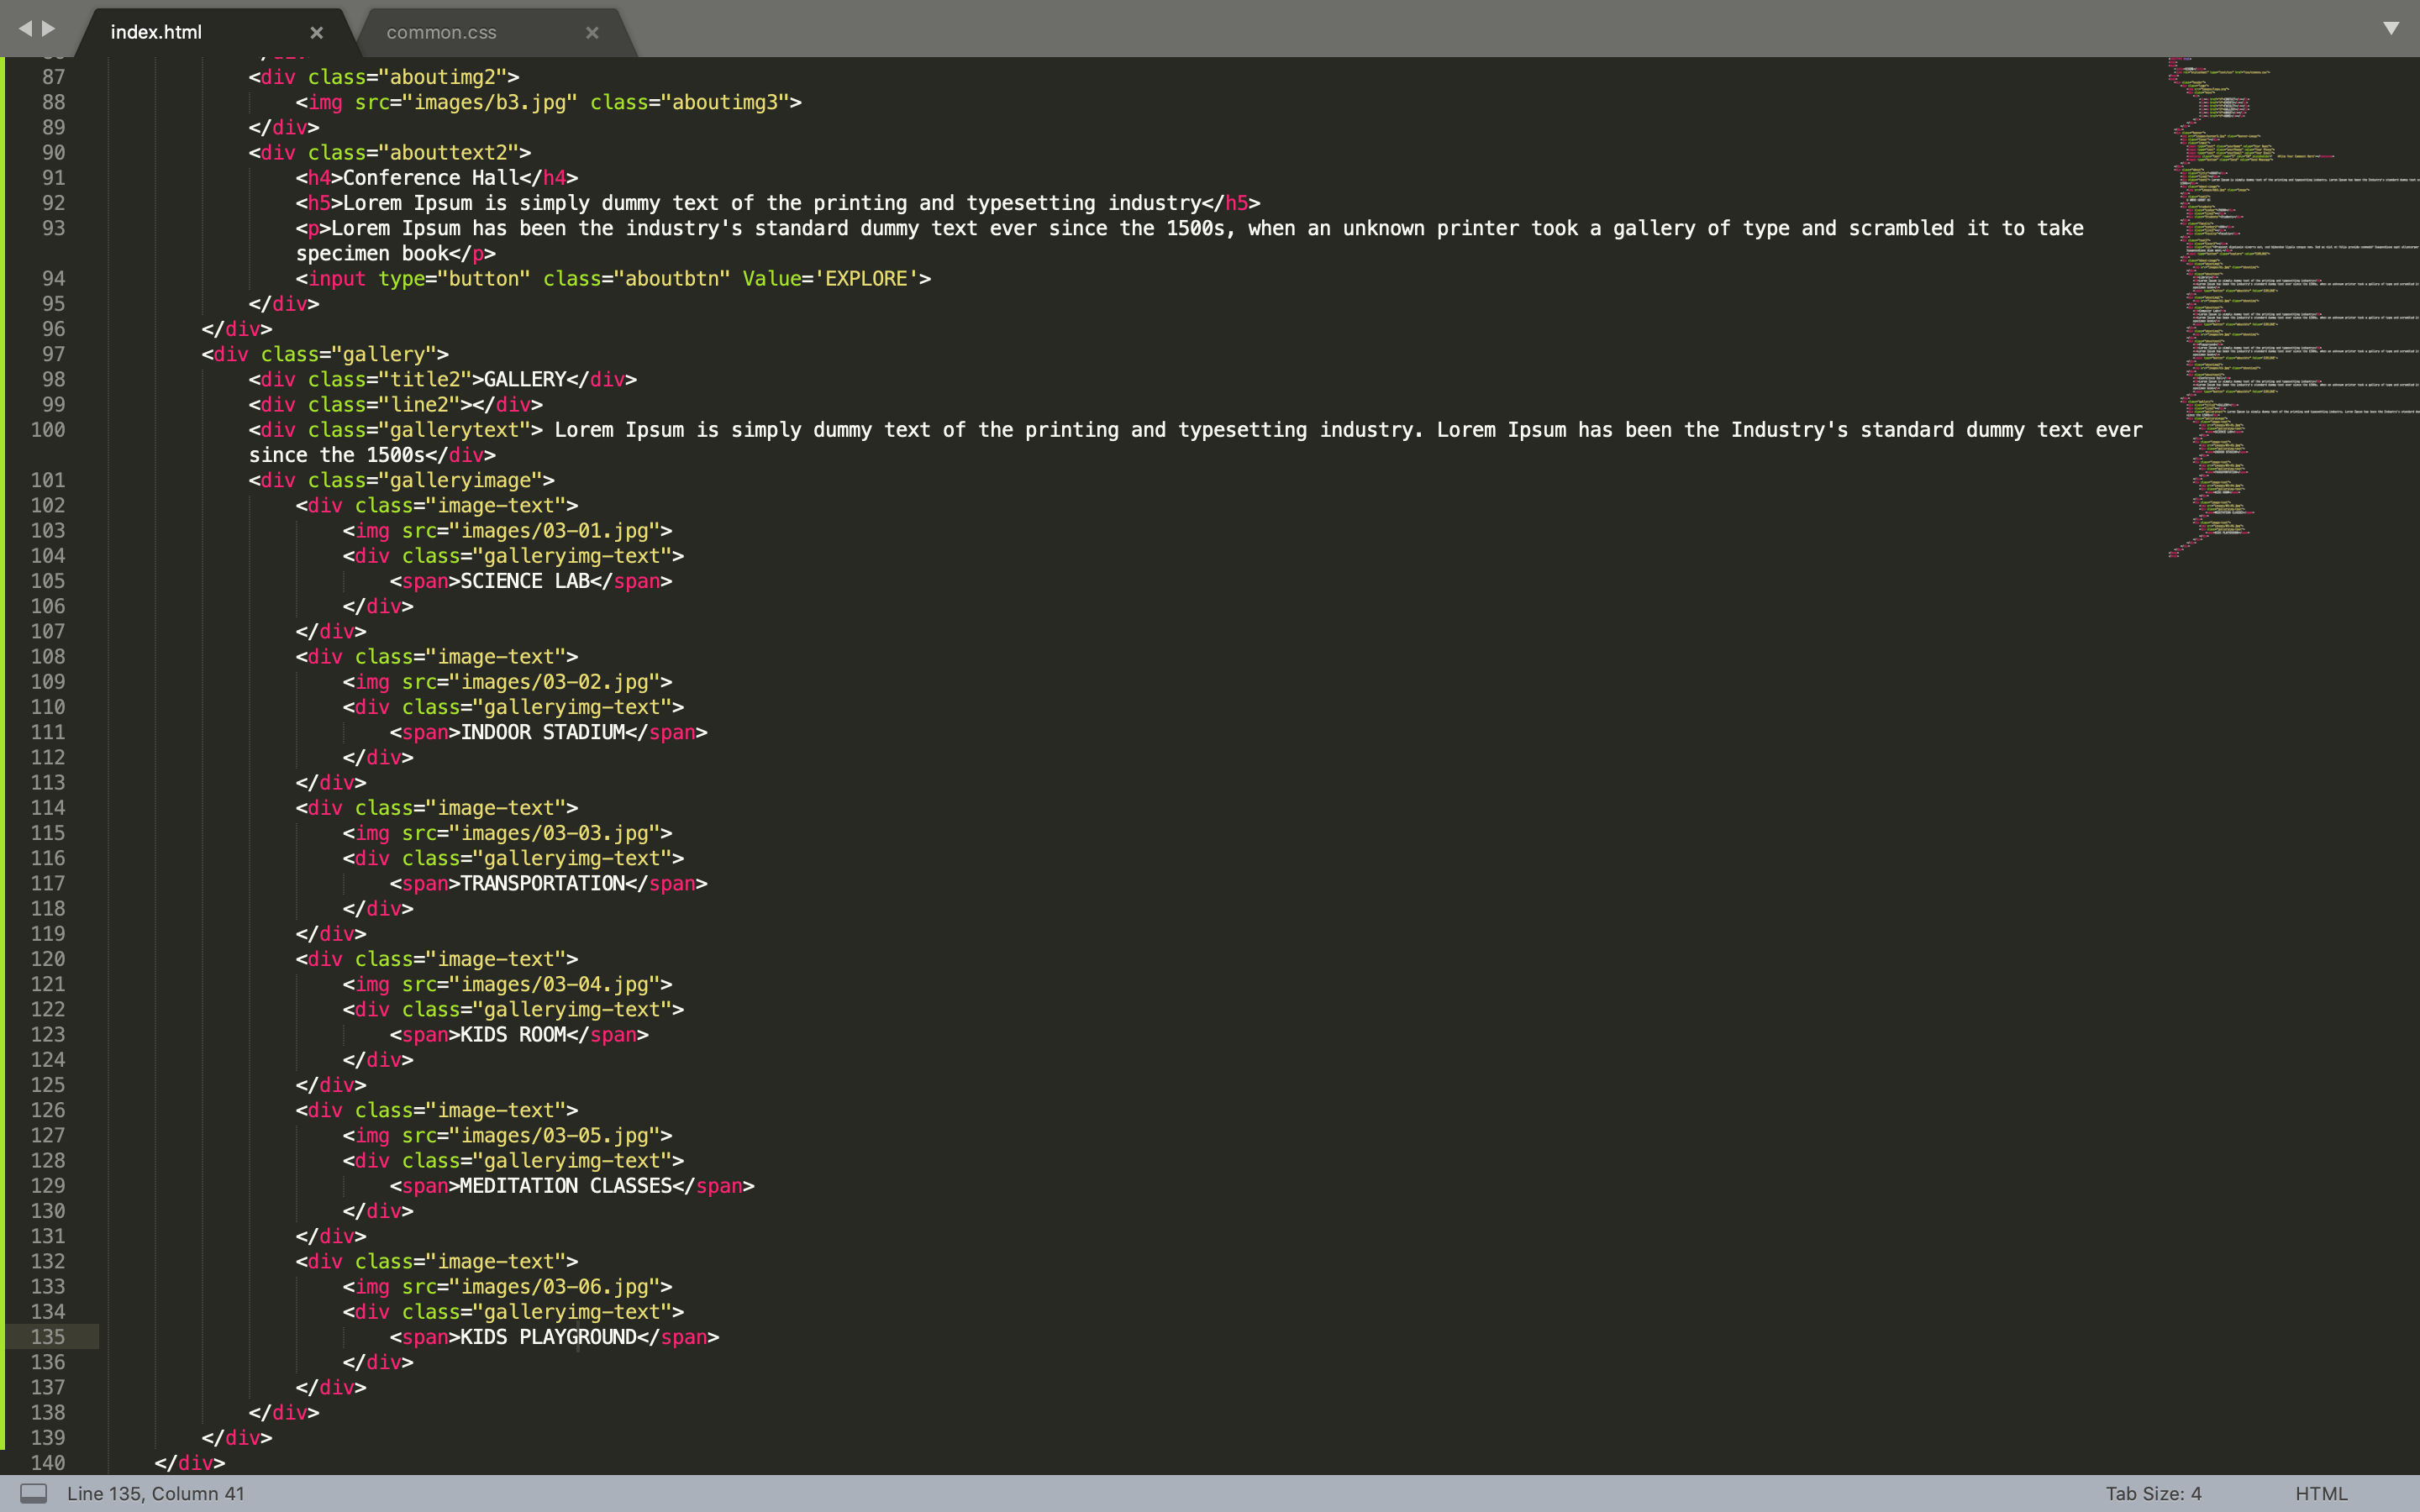Close the common.css tab
The height and width of the screenshot is (1512, 2420).
pyautogui.click(x=592, y=33)
